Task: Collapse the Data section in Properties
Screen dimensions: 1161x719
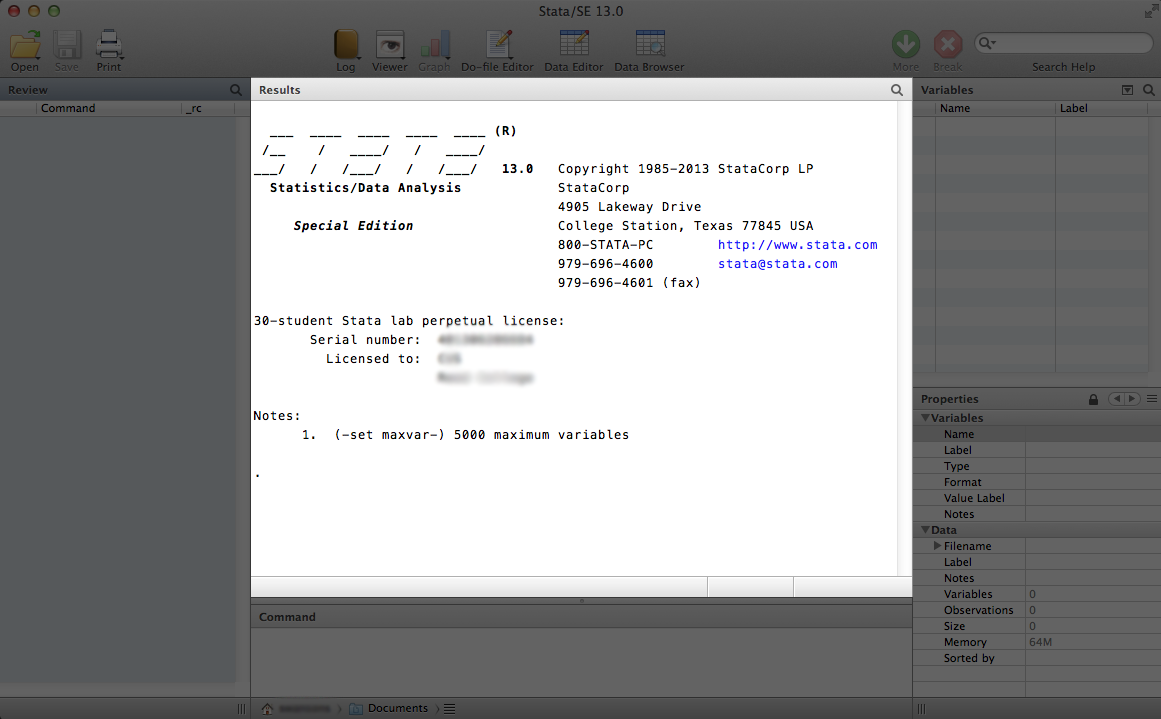Action: (x=925, y=530)
